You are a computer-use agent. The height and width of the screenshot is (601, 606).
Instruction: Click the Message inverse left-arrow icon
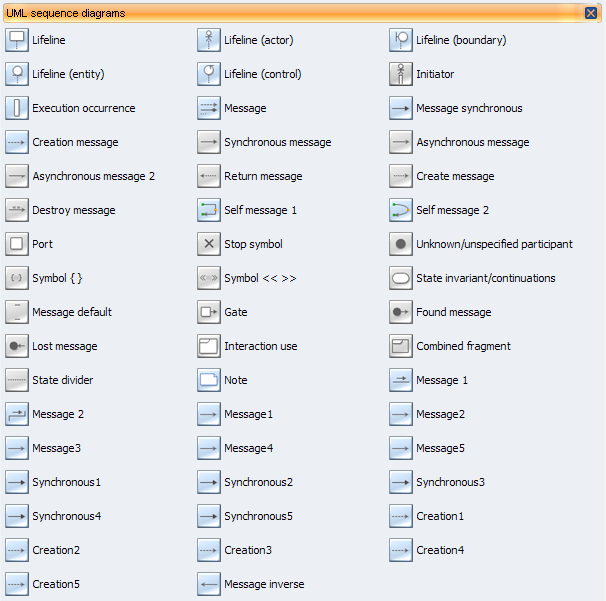click(x=209, y=584)
